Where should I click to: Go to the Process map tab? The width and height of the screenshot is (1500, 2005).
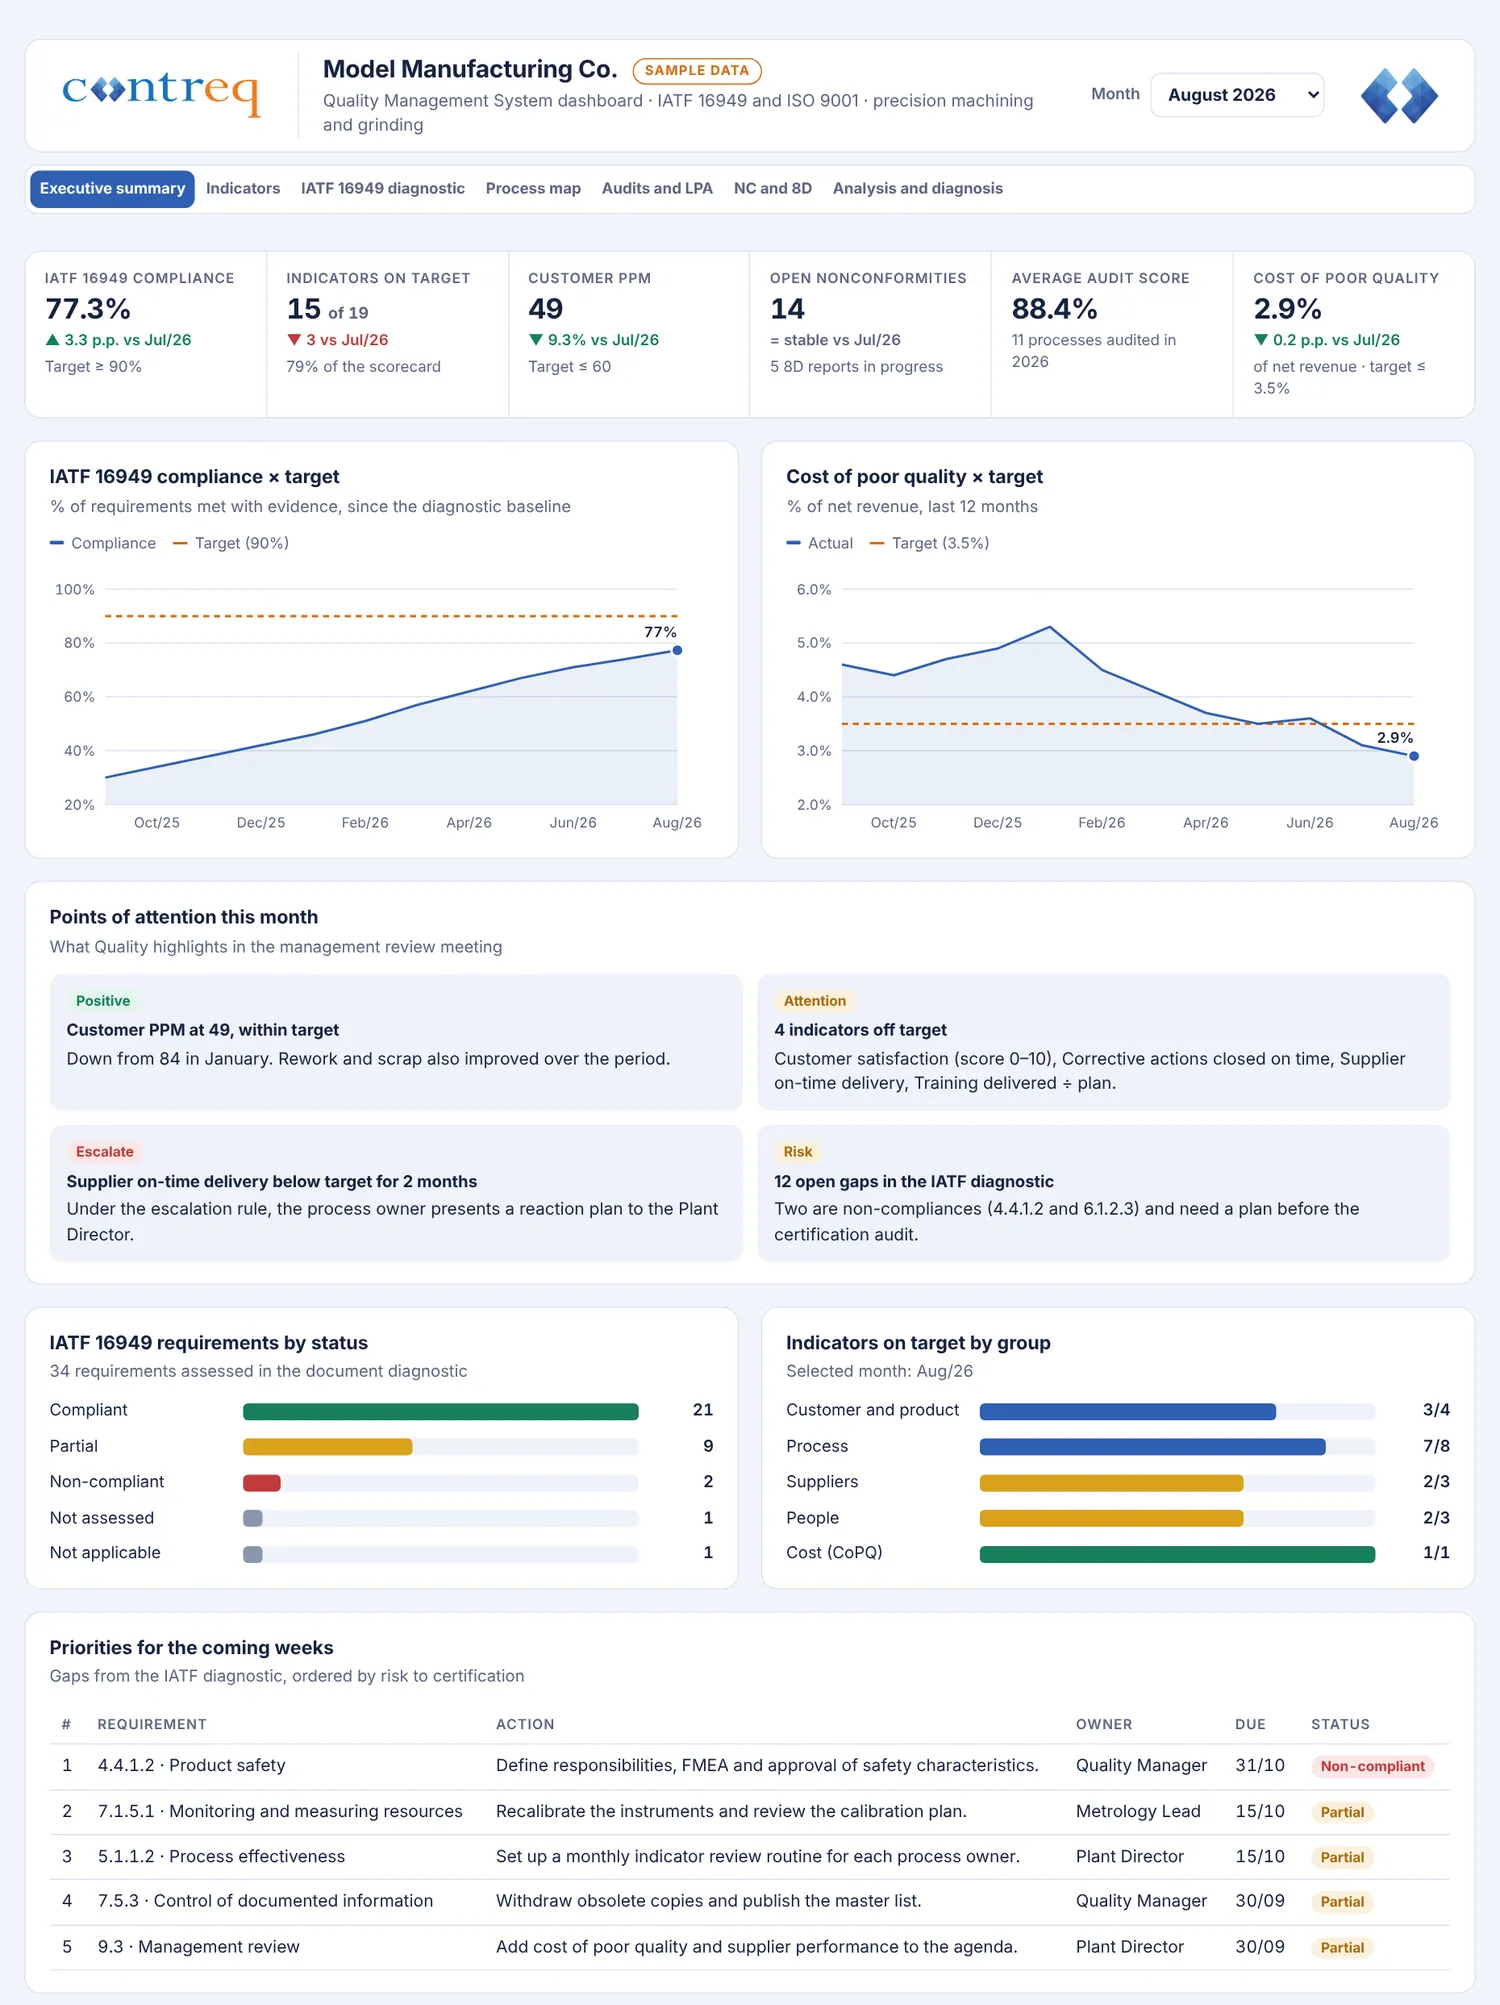pos(533,188)
